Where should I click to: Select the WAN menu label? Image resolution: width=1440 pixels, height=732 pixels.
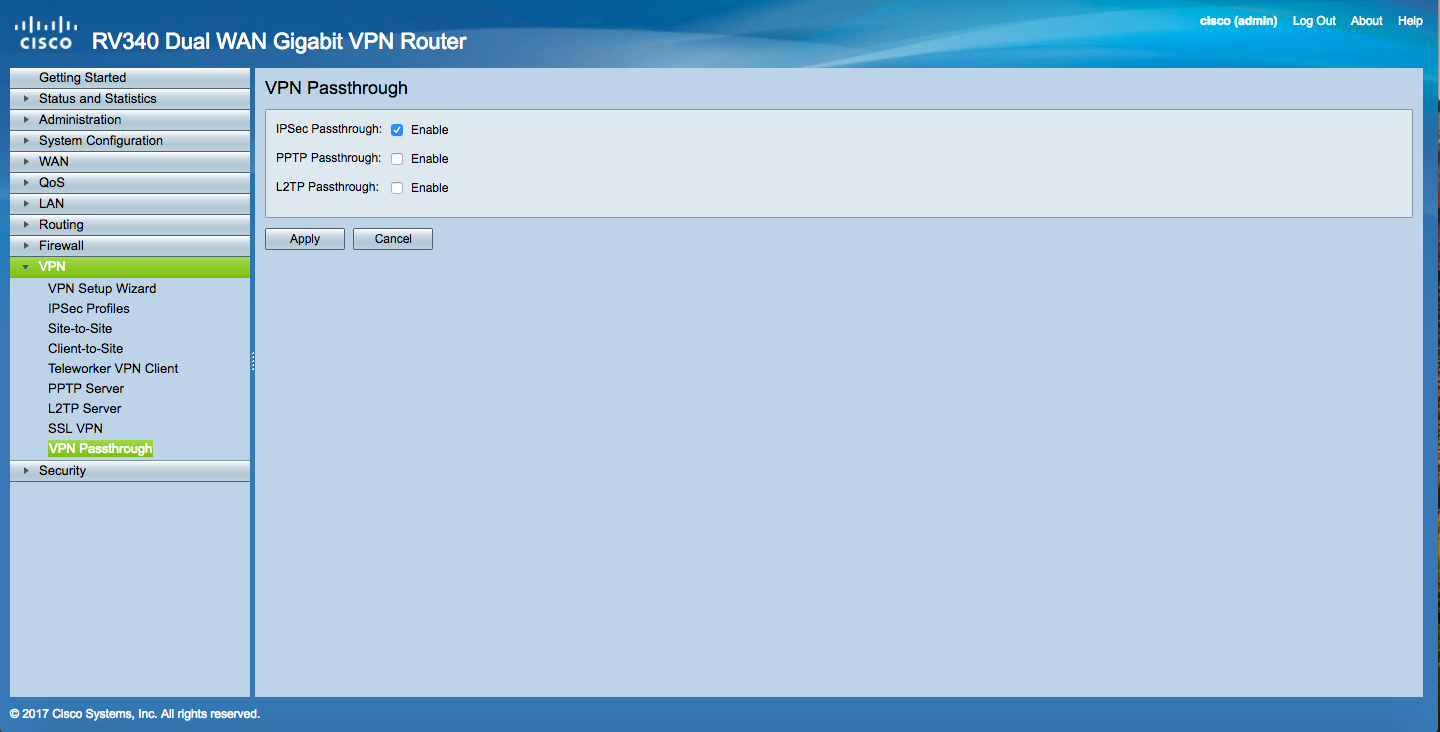point(54,162)
